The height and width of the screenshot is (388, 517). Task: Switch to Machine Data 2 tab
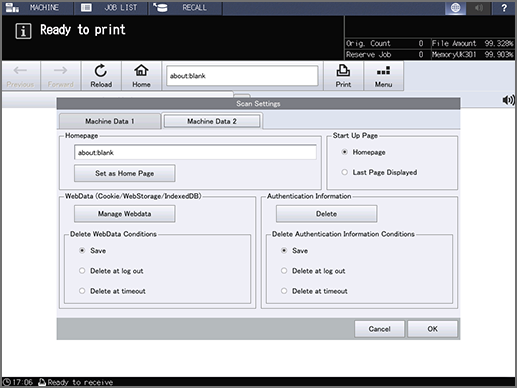[x=212, y=121]
